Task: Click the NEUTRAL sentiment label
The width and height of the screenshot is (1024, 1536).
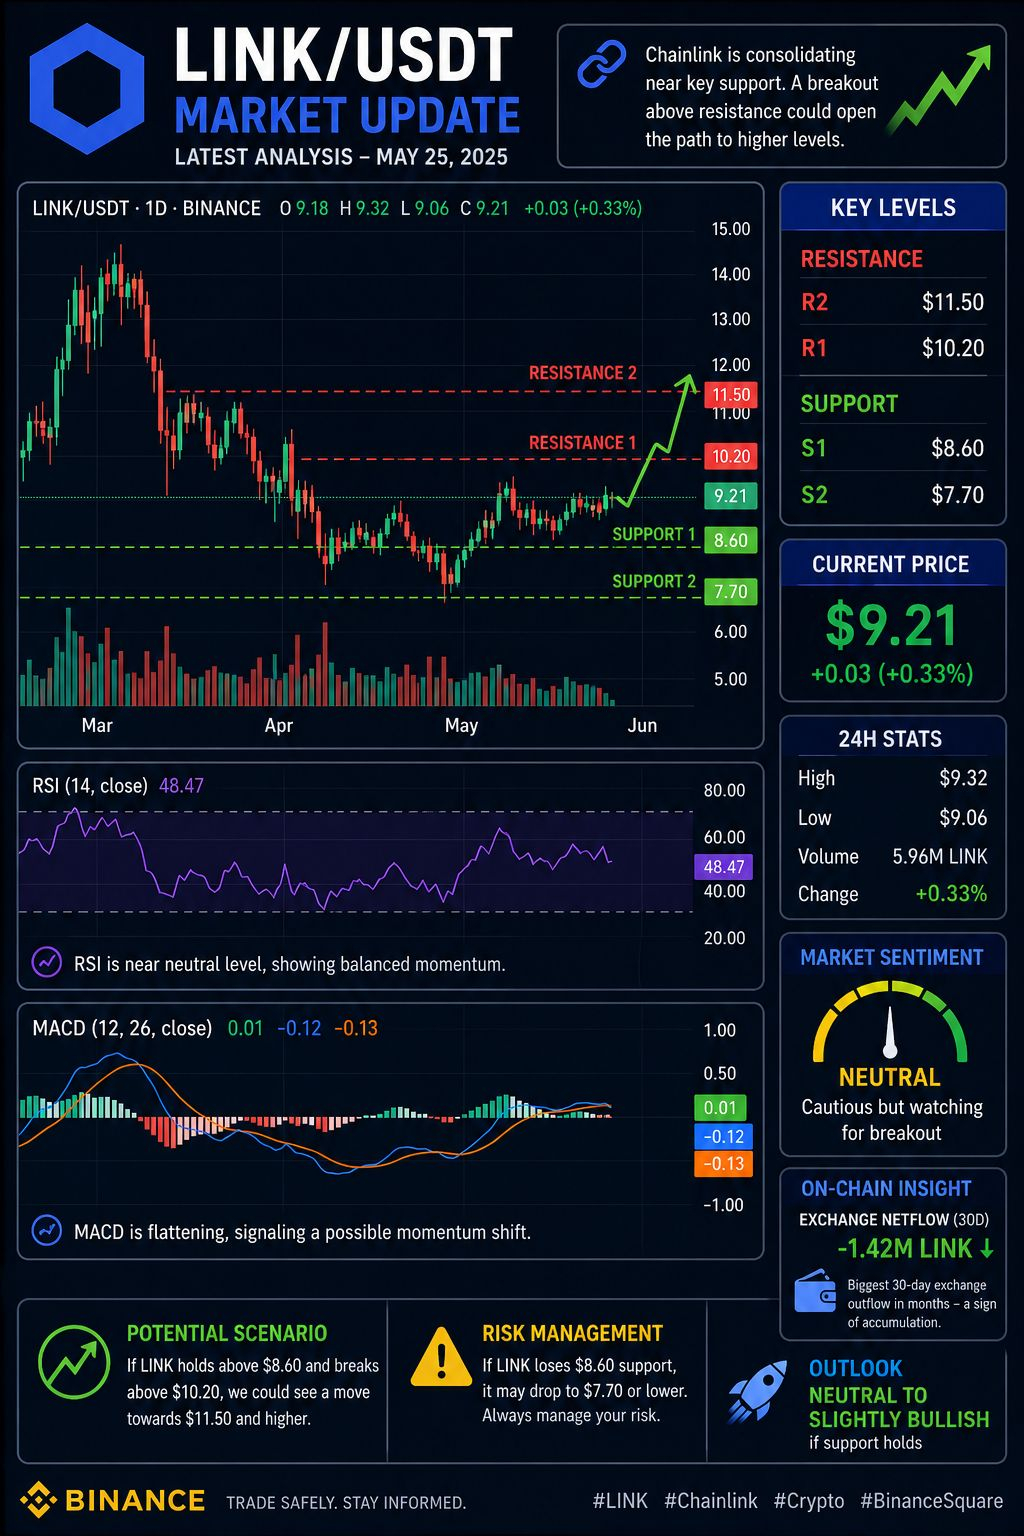Action: click(890, 1077)
